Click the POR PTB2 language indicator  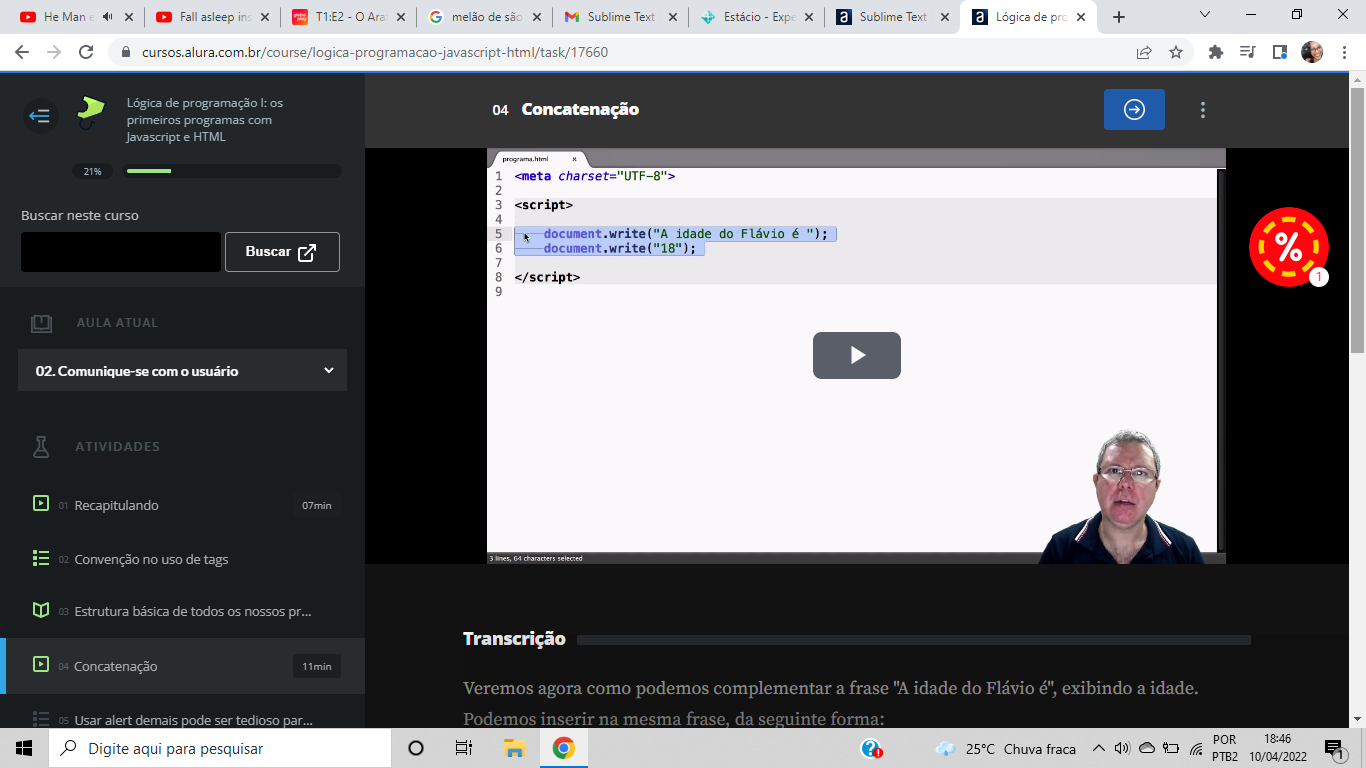click(x=1225, y=748)
